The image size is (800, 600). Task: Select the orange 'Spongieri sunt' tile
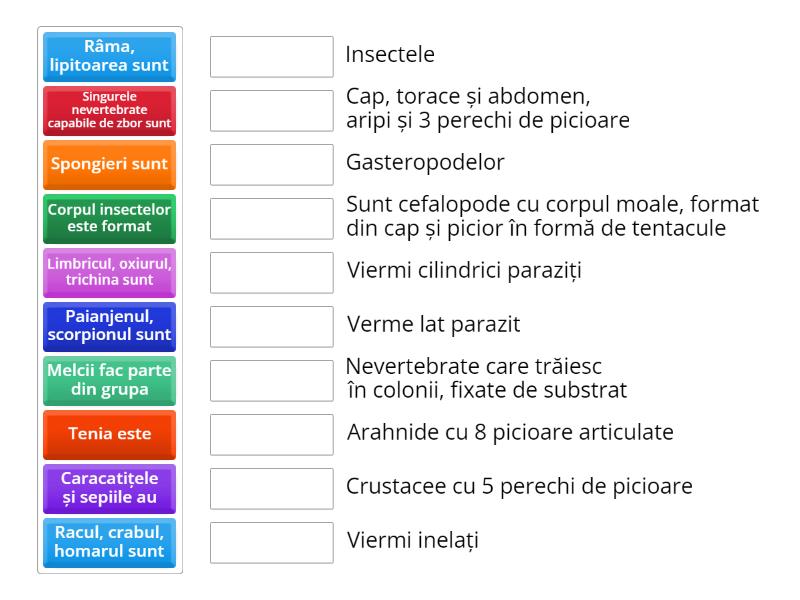coord(110,164)
